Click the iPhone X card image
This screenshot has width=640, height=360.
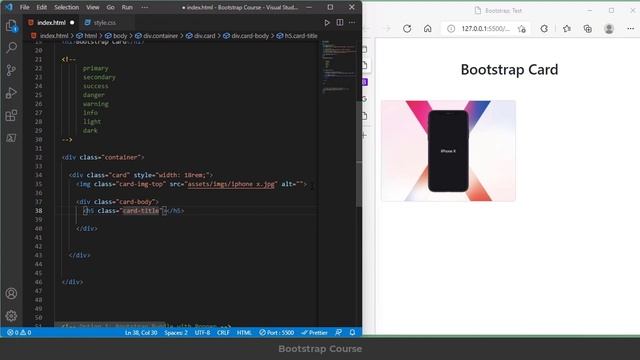click(x=448, y=151)
